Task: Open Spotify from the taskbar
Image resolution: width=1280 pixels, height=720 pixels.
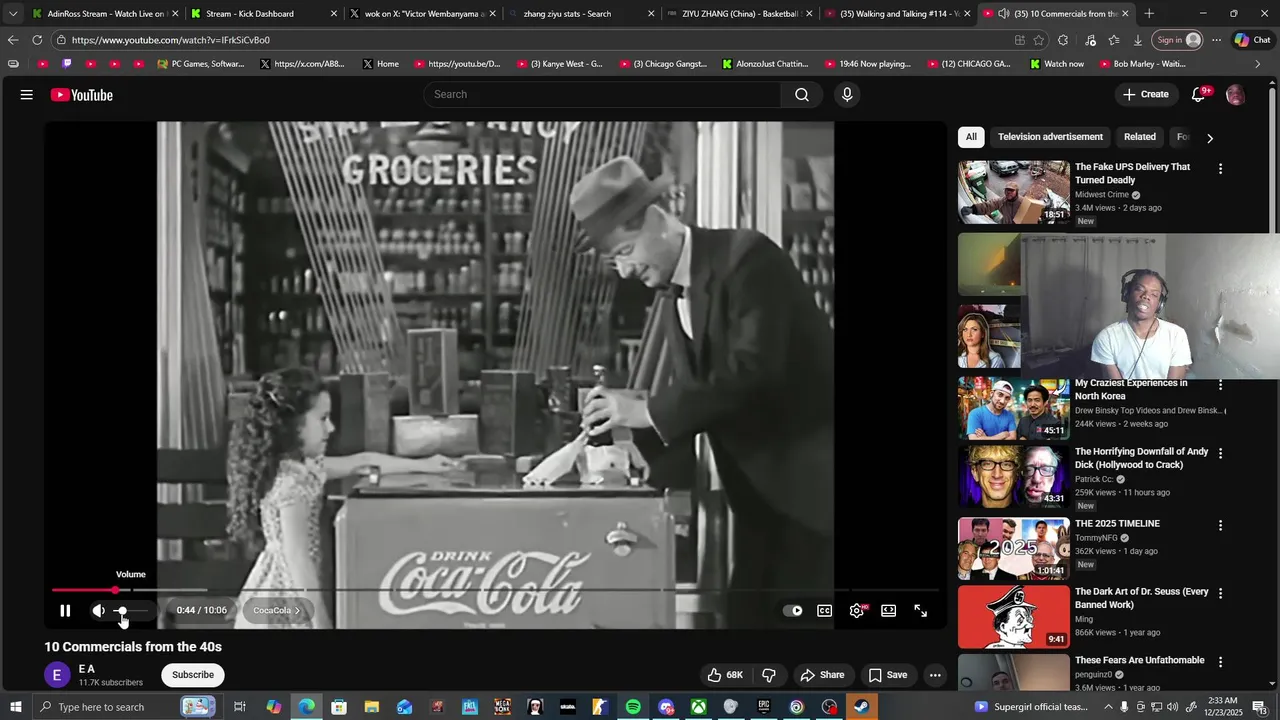Action: pyautogui.click(x=633, y=707)
